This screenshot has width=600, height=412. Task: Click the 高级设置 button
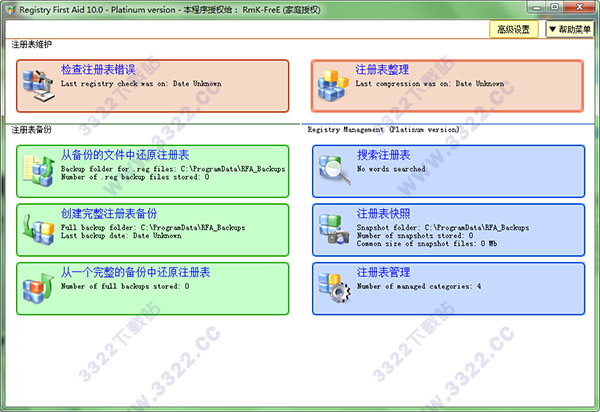[514, 29]
